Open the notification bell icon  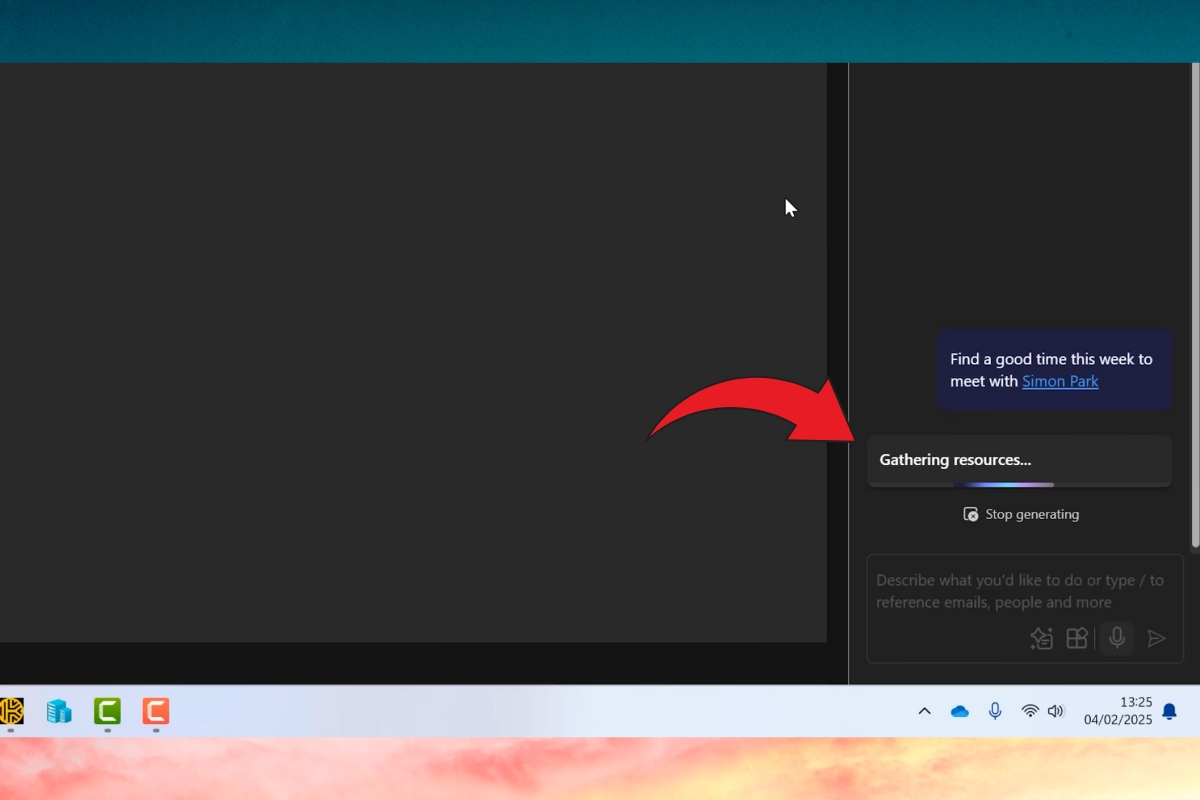point(1169,711)
